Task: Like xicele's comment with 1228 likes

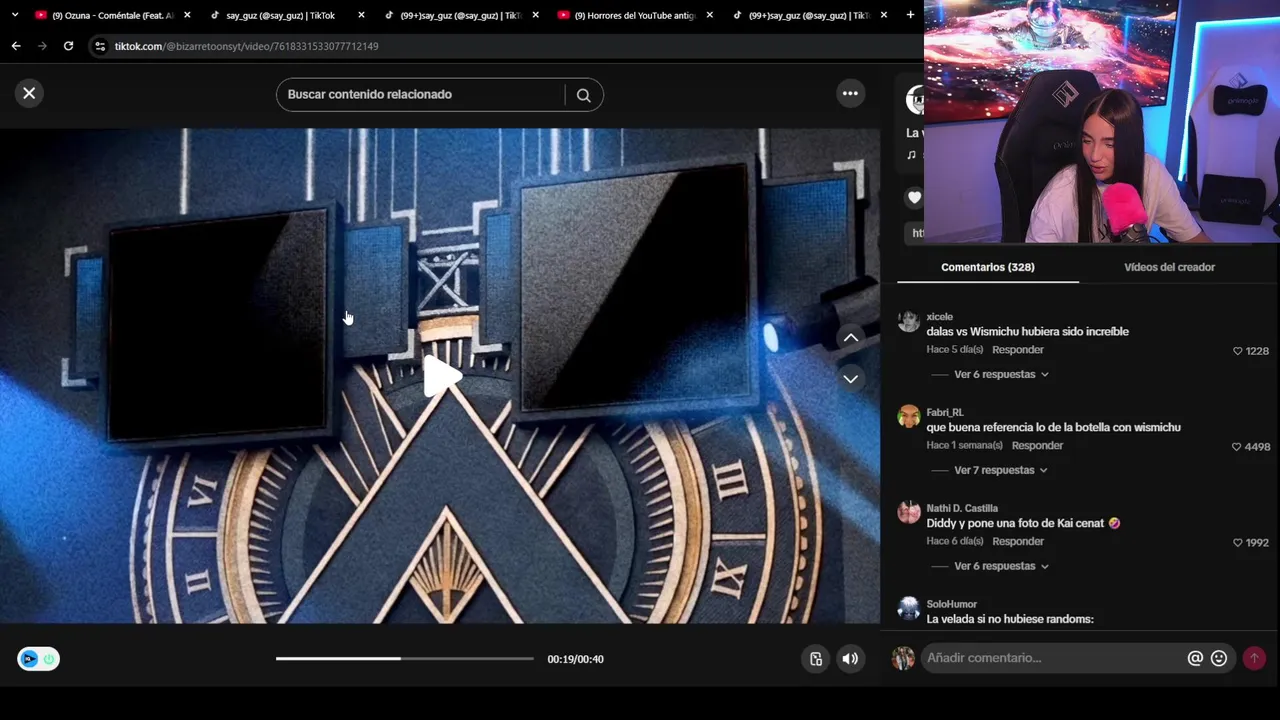Action: coord(1238,351)
